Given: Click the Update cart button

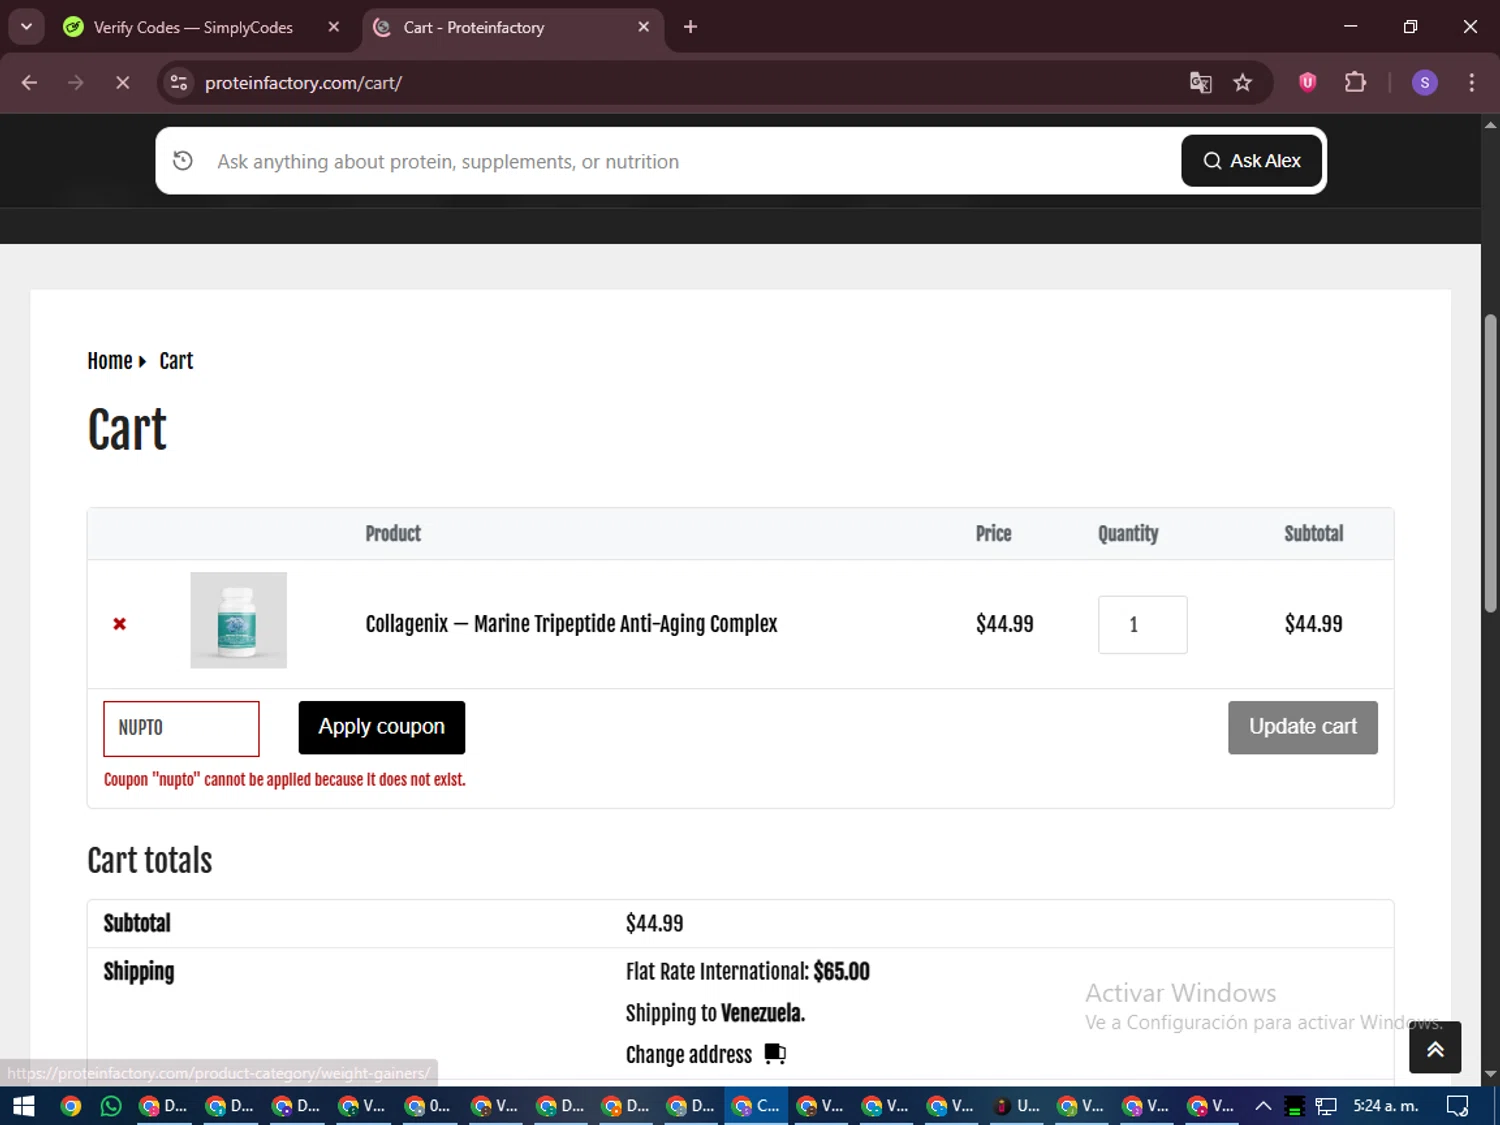Looking at the screenshot, I should (x=1303, y=727).
